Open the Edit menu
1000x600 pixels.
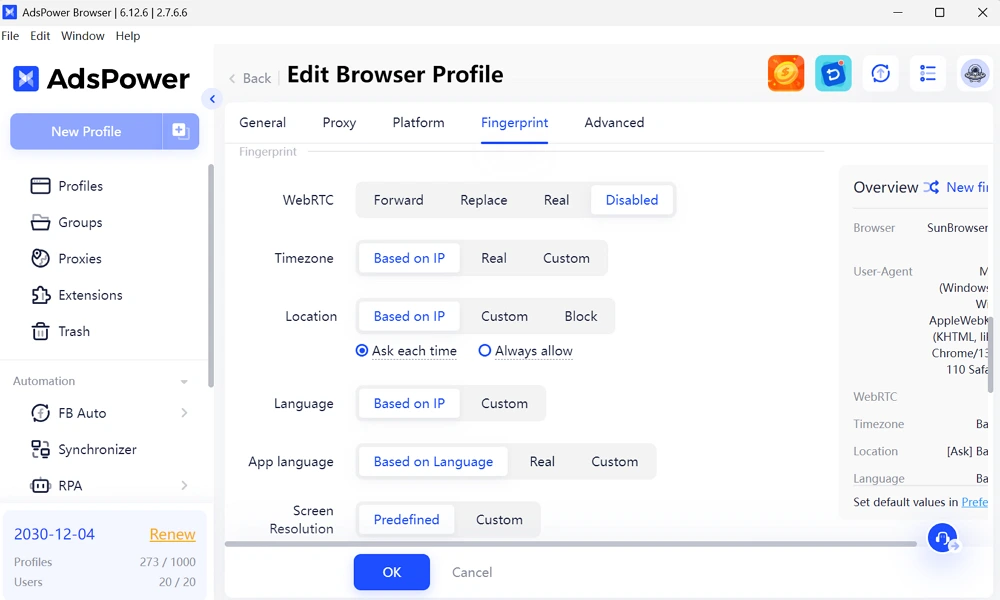(40, 36)
